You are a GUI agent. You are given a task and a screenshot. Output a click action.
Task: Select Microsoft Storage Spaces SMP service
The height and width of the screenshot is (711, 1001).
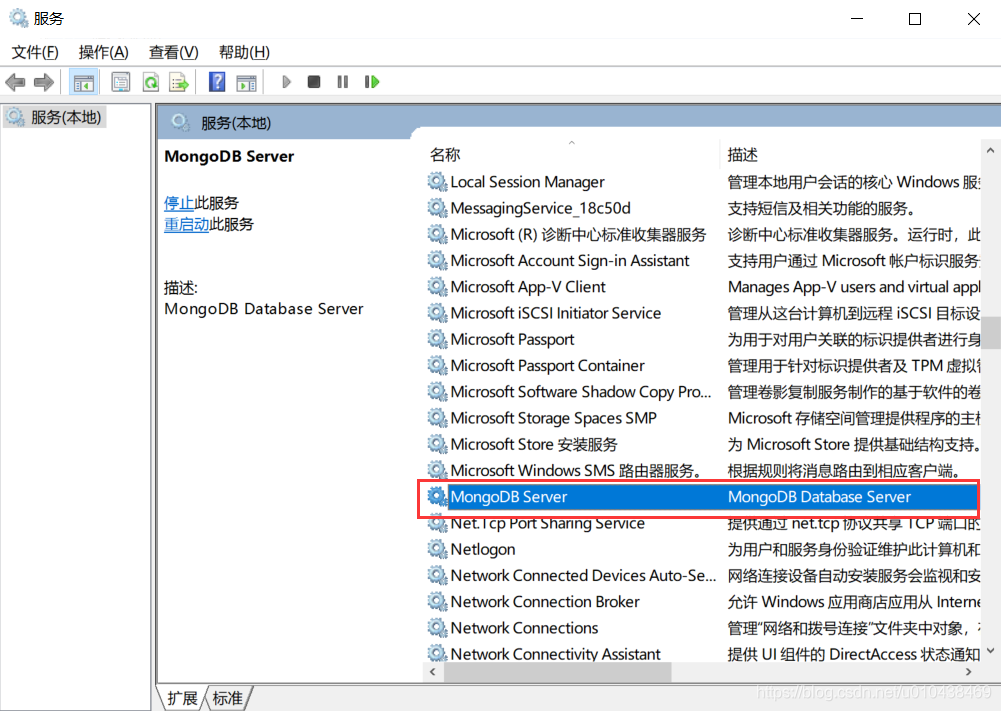click(702, 417)
